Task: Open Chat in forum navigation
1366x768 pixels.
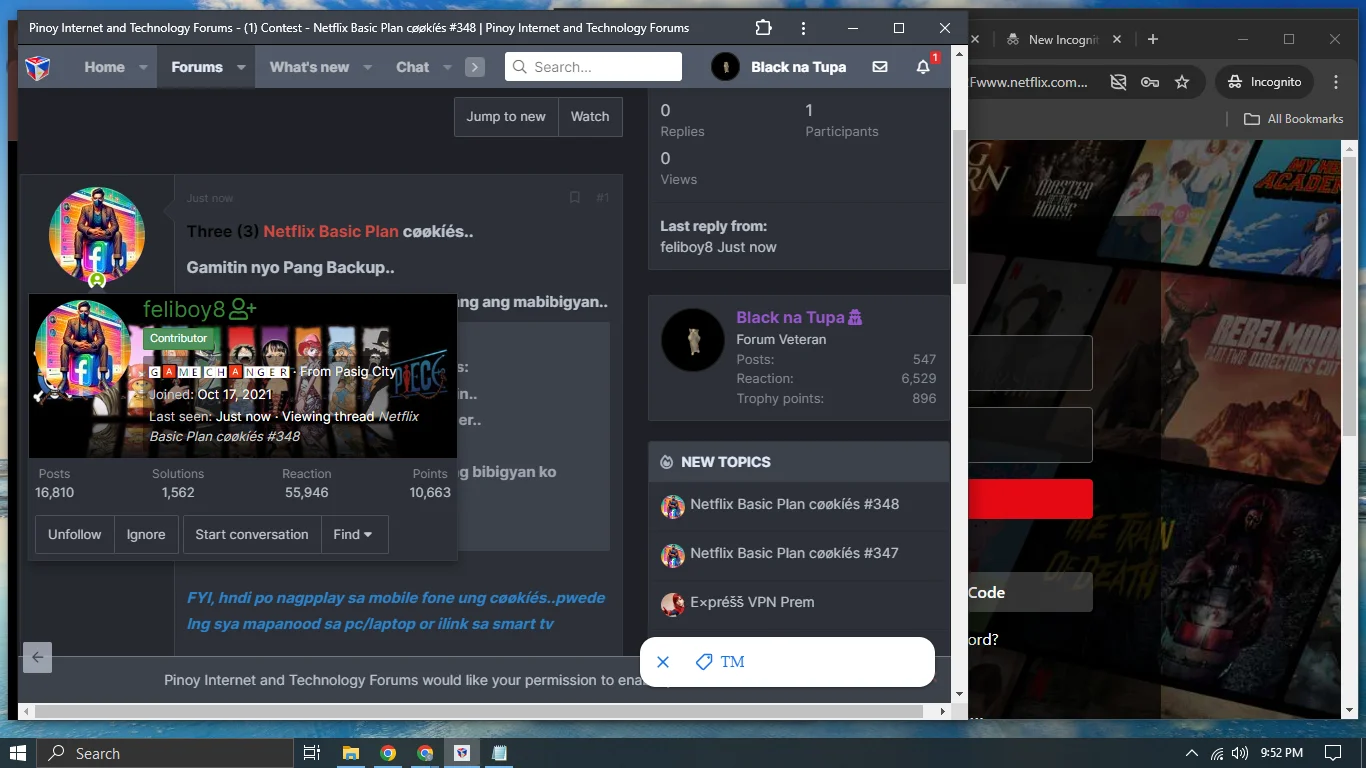Action: pos(412,67)
